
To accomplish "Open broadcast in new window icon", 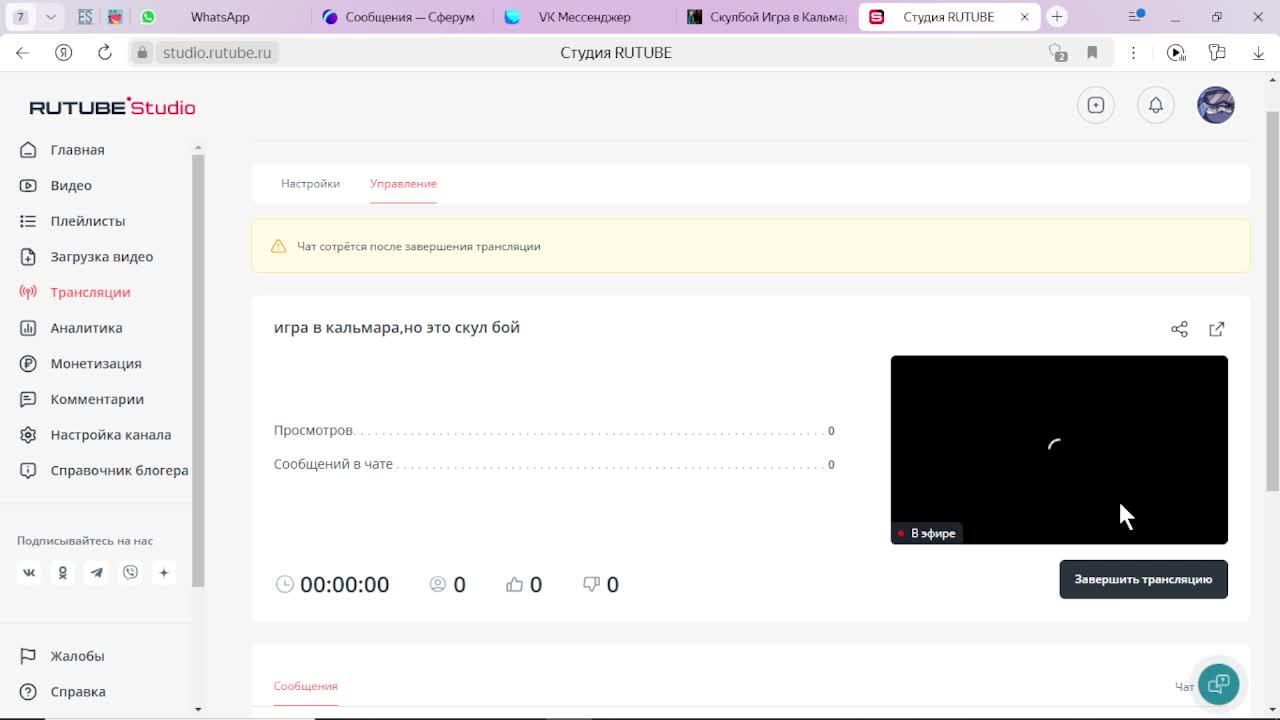I will coord(1217,329).
